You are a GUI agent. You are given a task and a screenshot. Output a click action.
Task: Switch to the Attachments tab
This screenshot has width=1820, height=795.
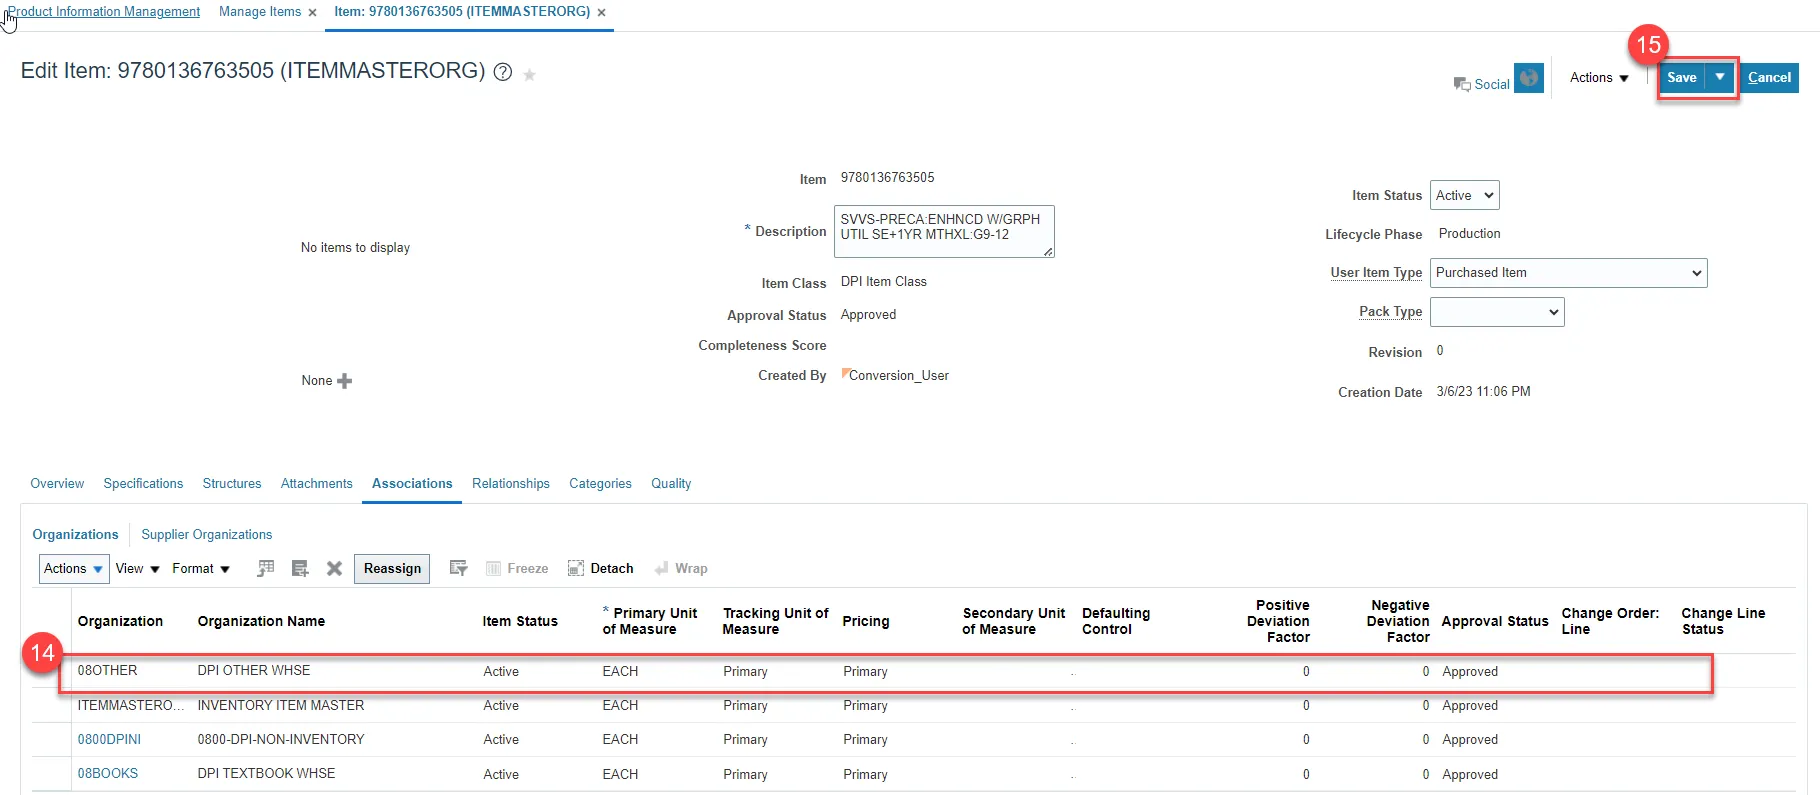click(317, 484)
